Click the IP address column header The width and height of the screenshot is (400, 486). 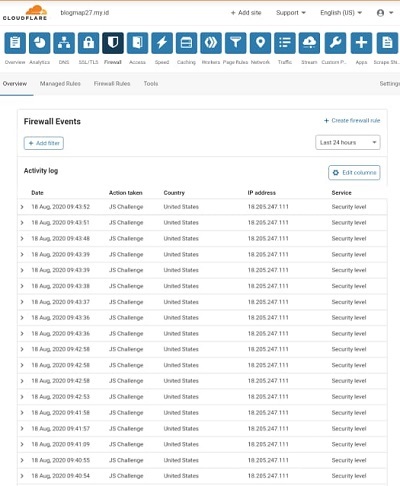(x=262, y=193)
